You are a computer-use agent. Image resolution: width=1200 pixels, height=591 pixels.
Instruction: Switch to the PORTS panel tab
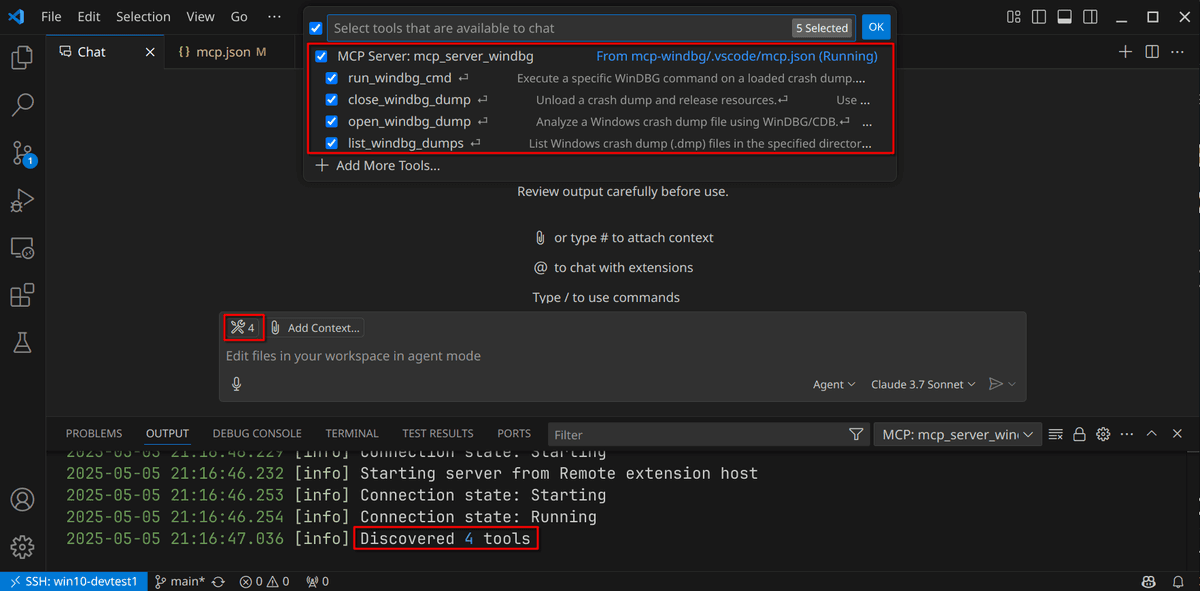(x=514, y=434)
